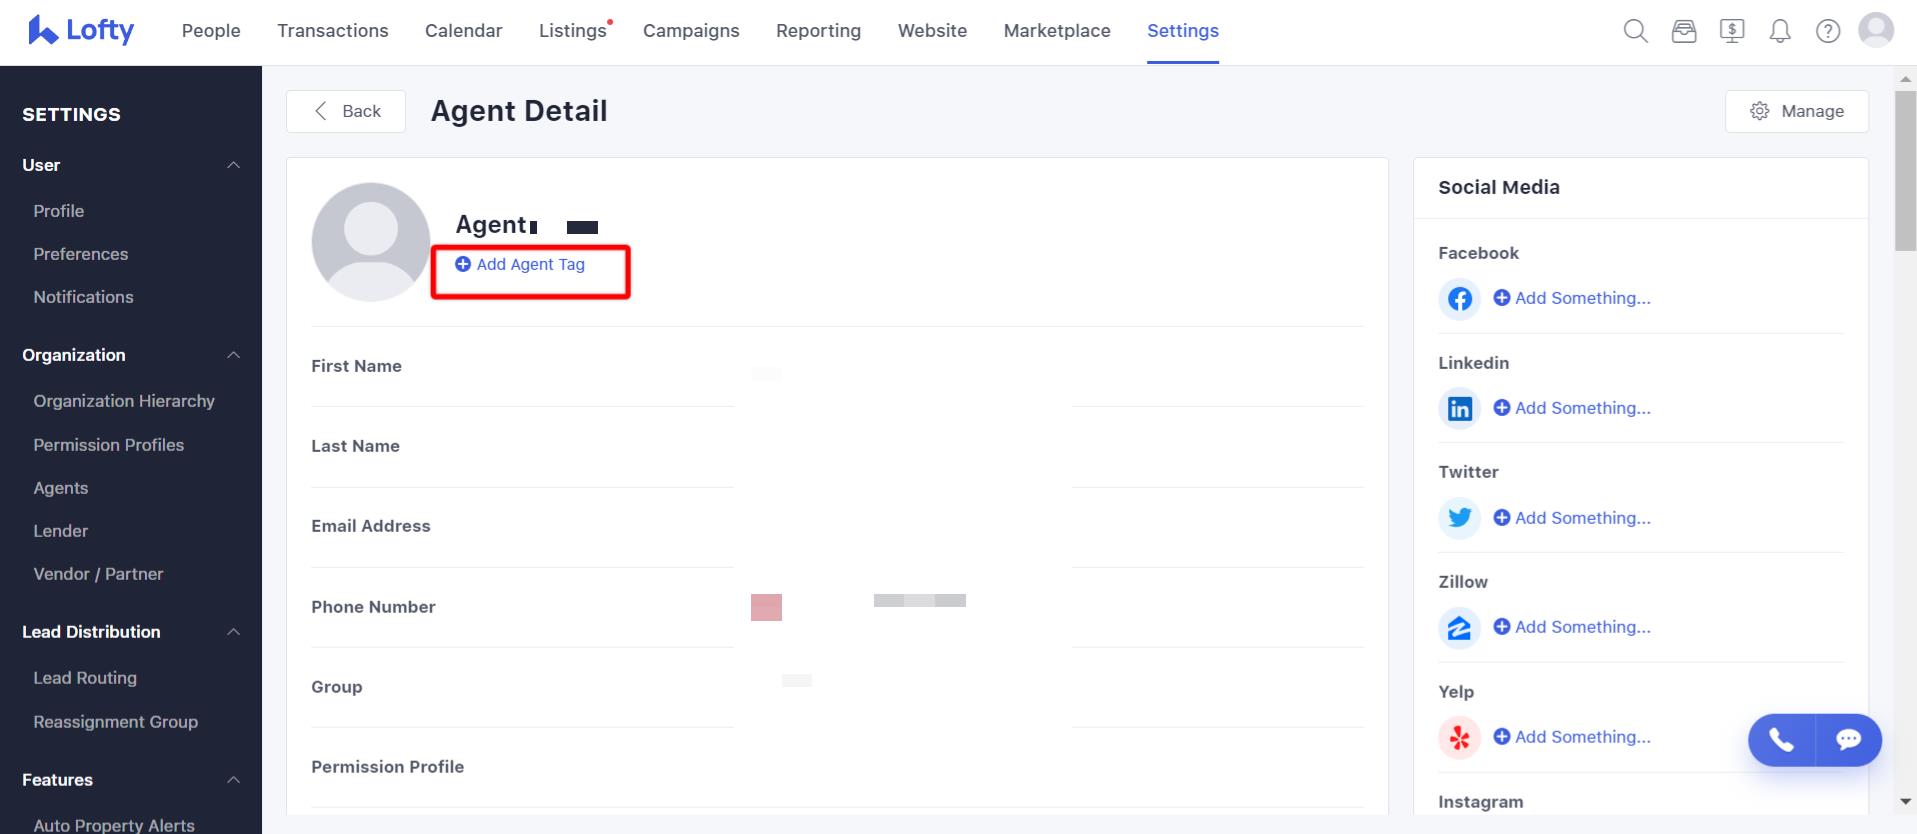Open Lead Routing
Image resolution: width=1917 pixels, height=834 pixels.
(x=85, y=678)
